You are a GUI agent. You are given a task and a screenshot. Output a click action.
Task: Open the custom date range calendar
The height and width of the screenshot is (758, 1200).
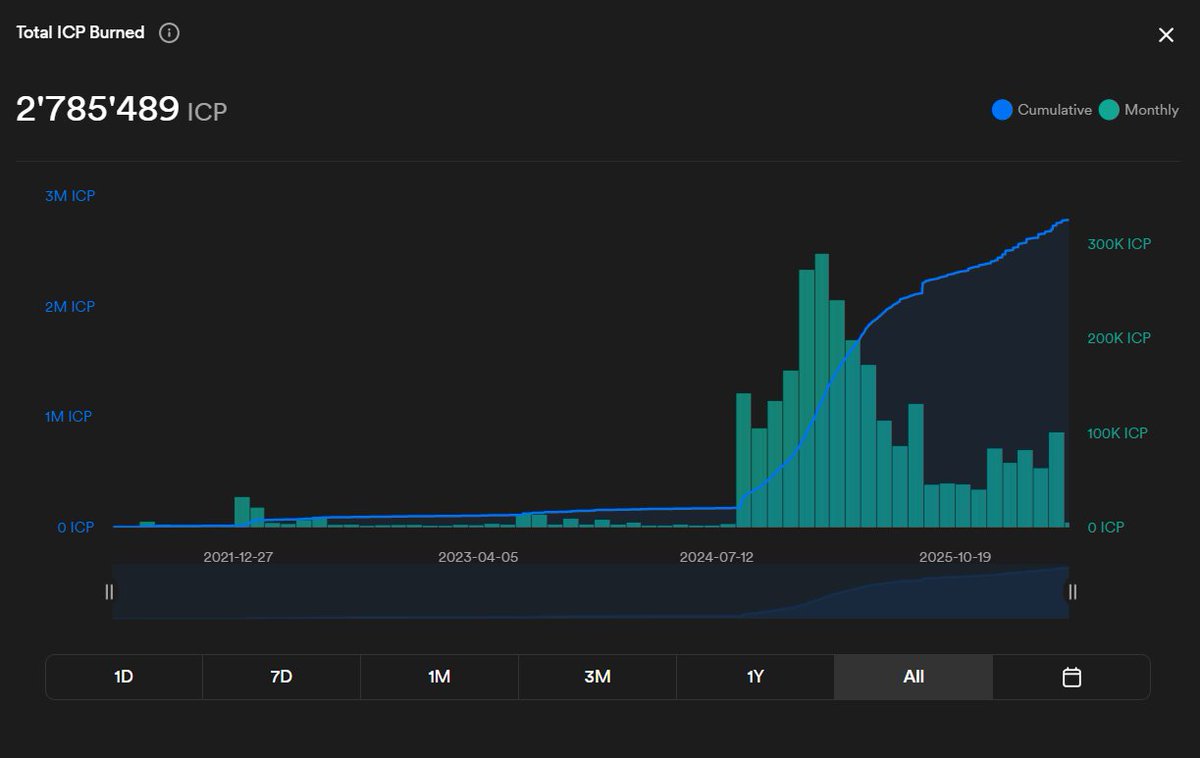coord(1071,677)
